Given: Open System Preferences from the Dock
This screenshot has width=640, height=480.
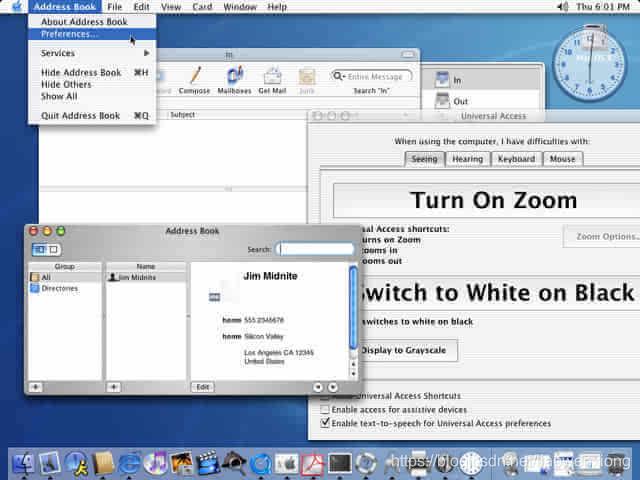Looking at the screenshot, I should coord(287,463).
